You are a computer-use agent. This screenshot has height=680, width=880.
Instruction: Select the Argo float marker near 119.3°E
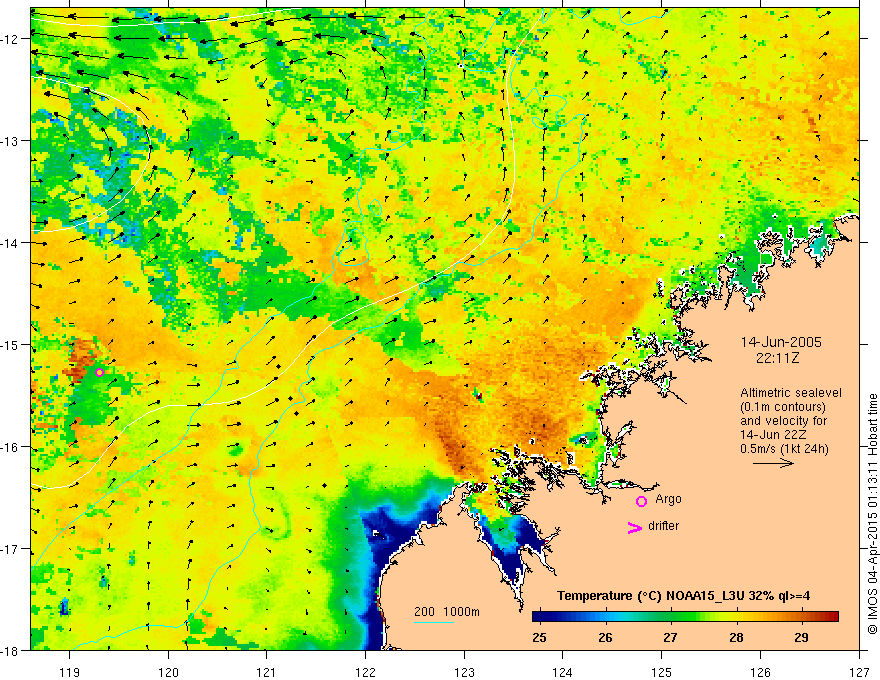(x=99, y=372)
